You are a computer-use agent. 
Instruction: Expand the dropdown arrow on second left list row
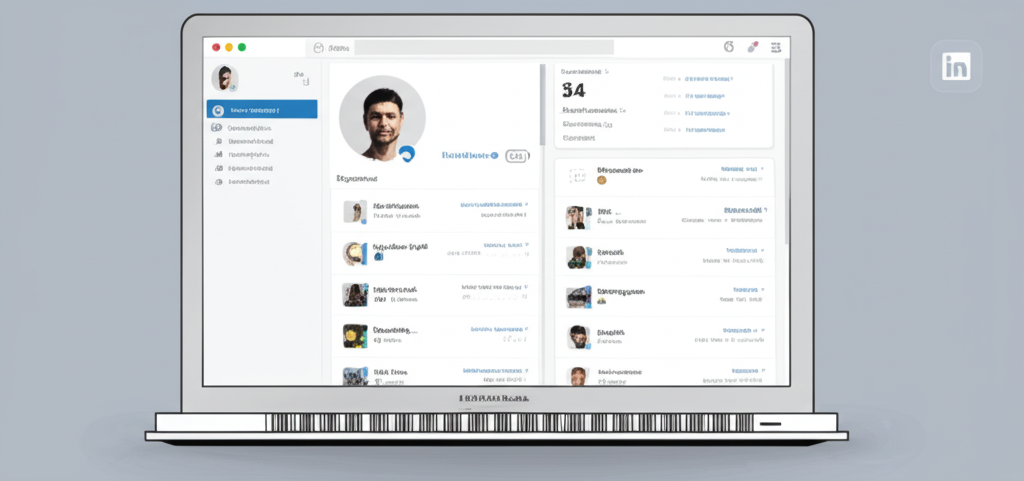tap(526, 244)
